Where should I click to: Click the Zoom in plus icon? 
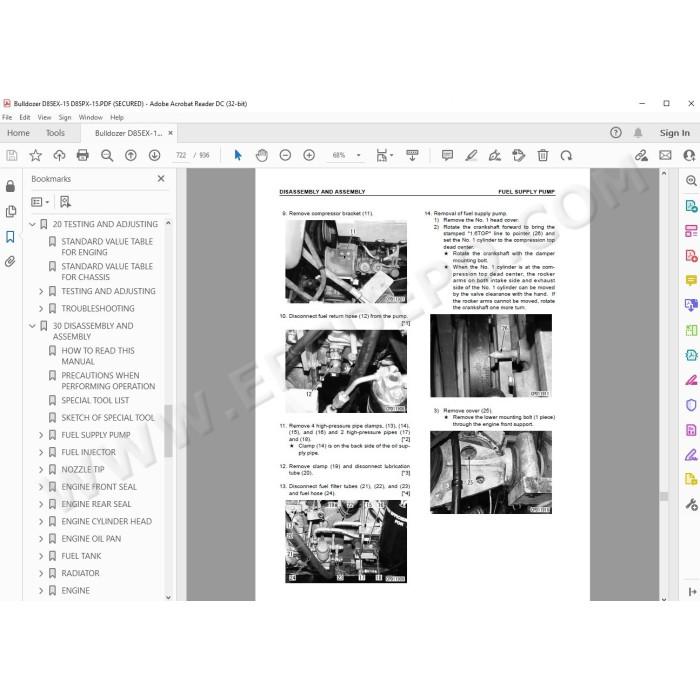pos(309,155)
